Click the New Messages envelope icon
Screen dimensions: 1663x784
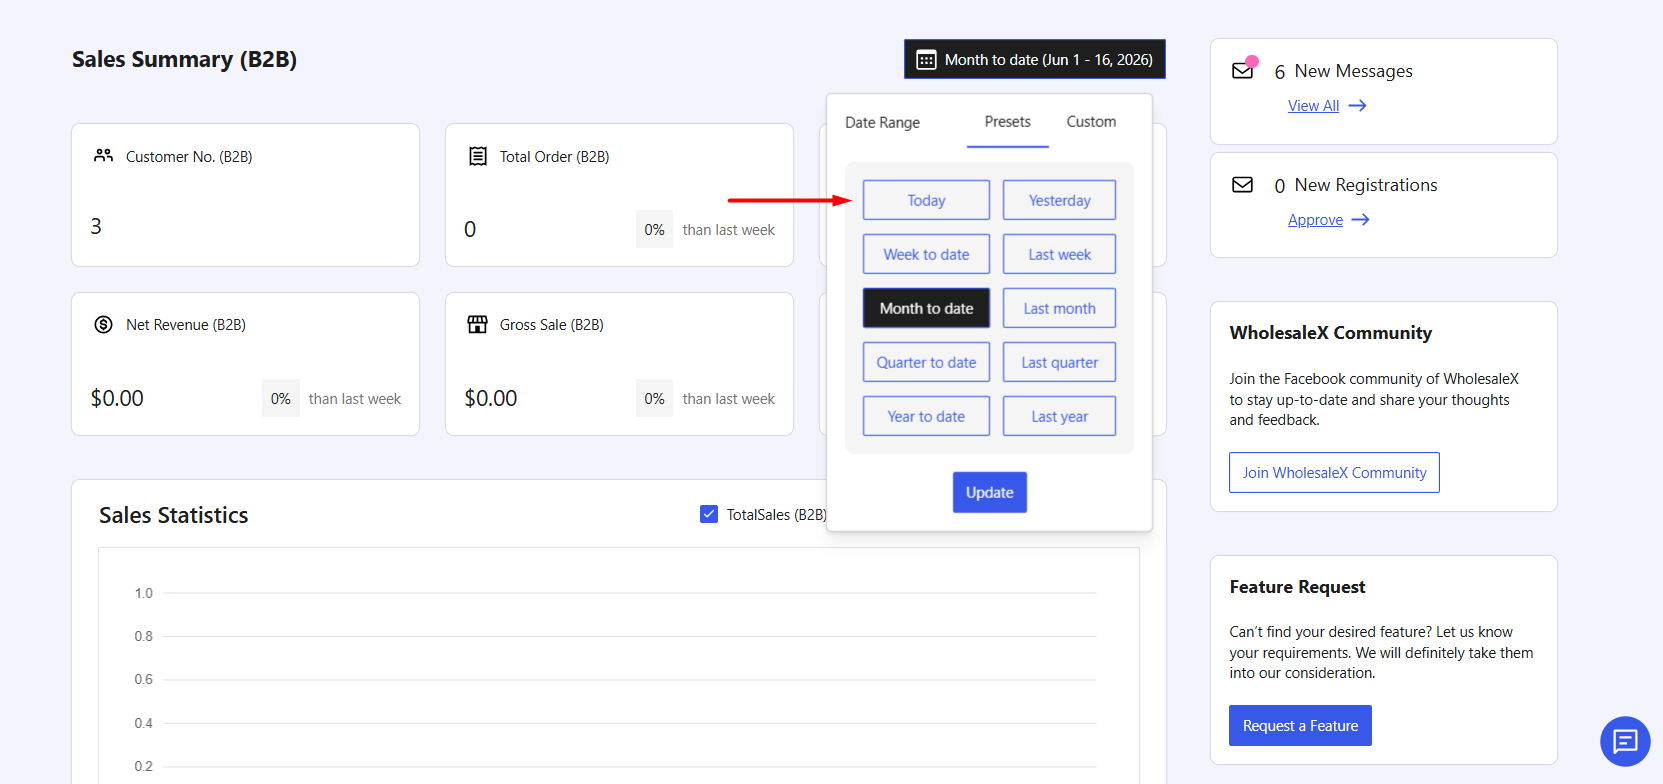click(1243, 70)
